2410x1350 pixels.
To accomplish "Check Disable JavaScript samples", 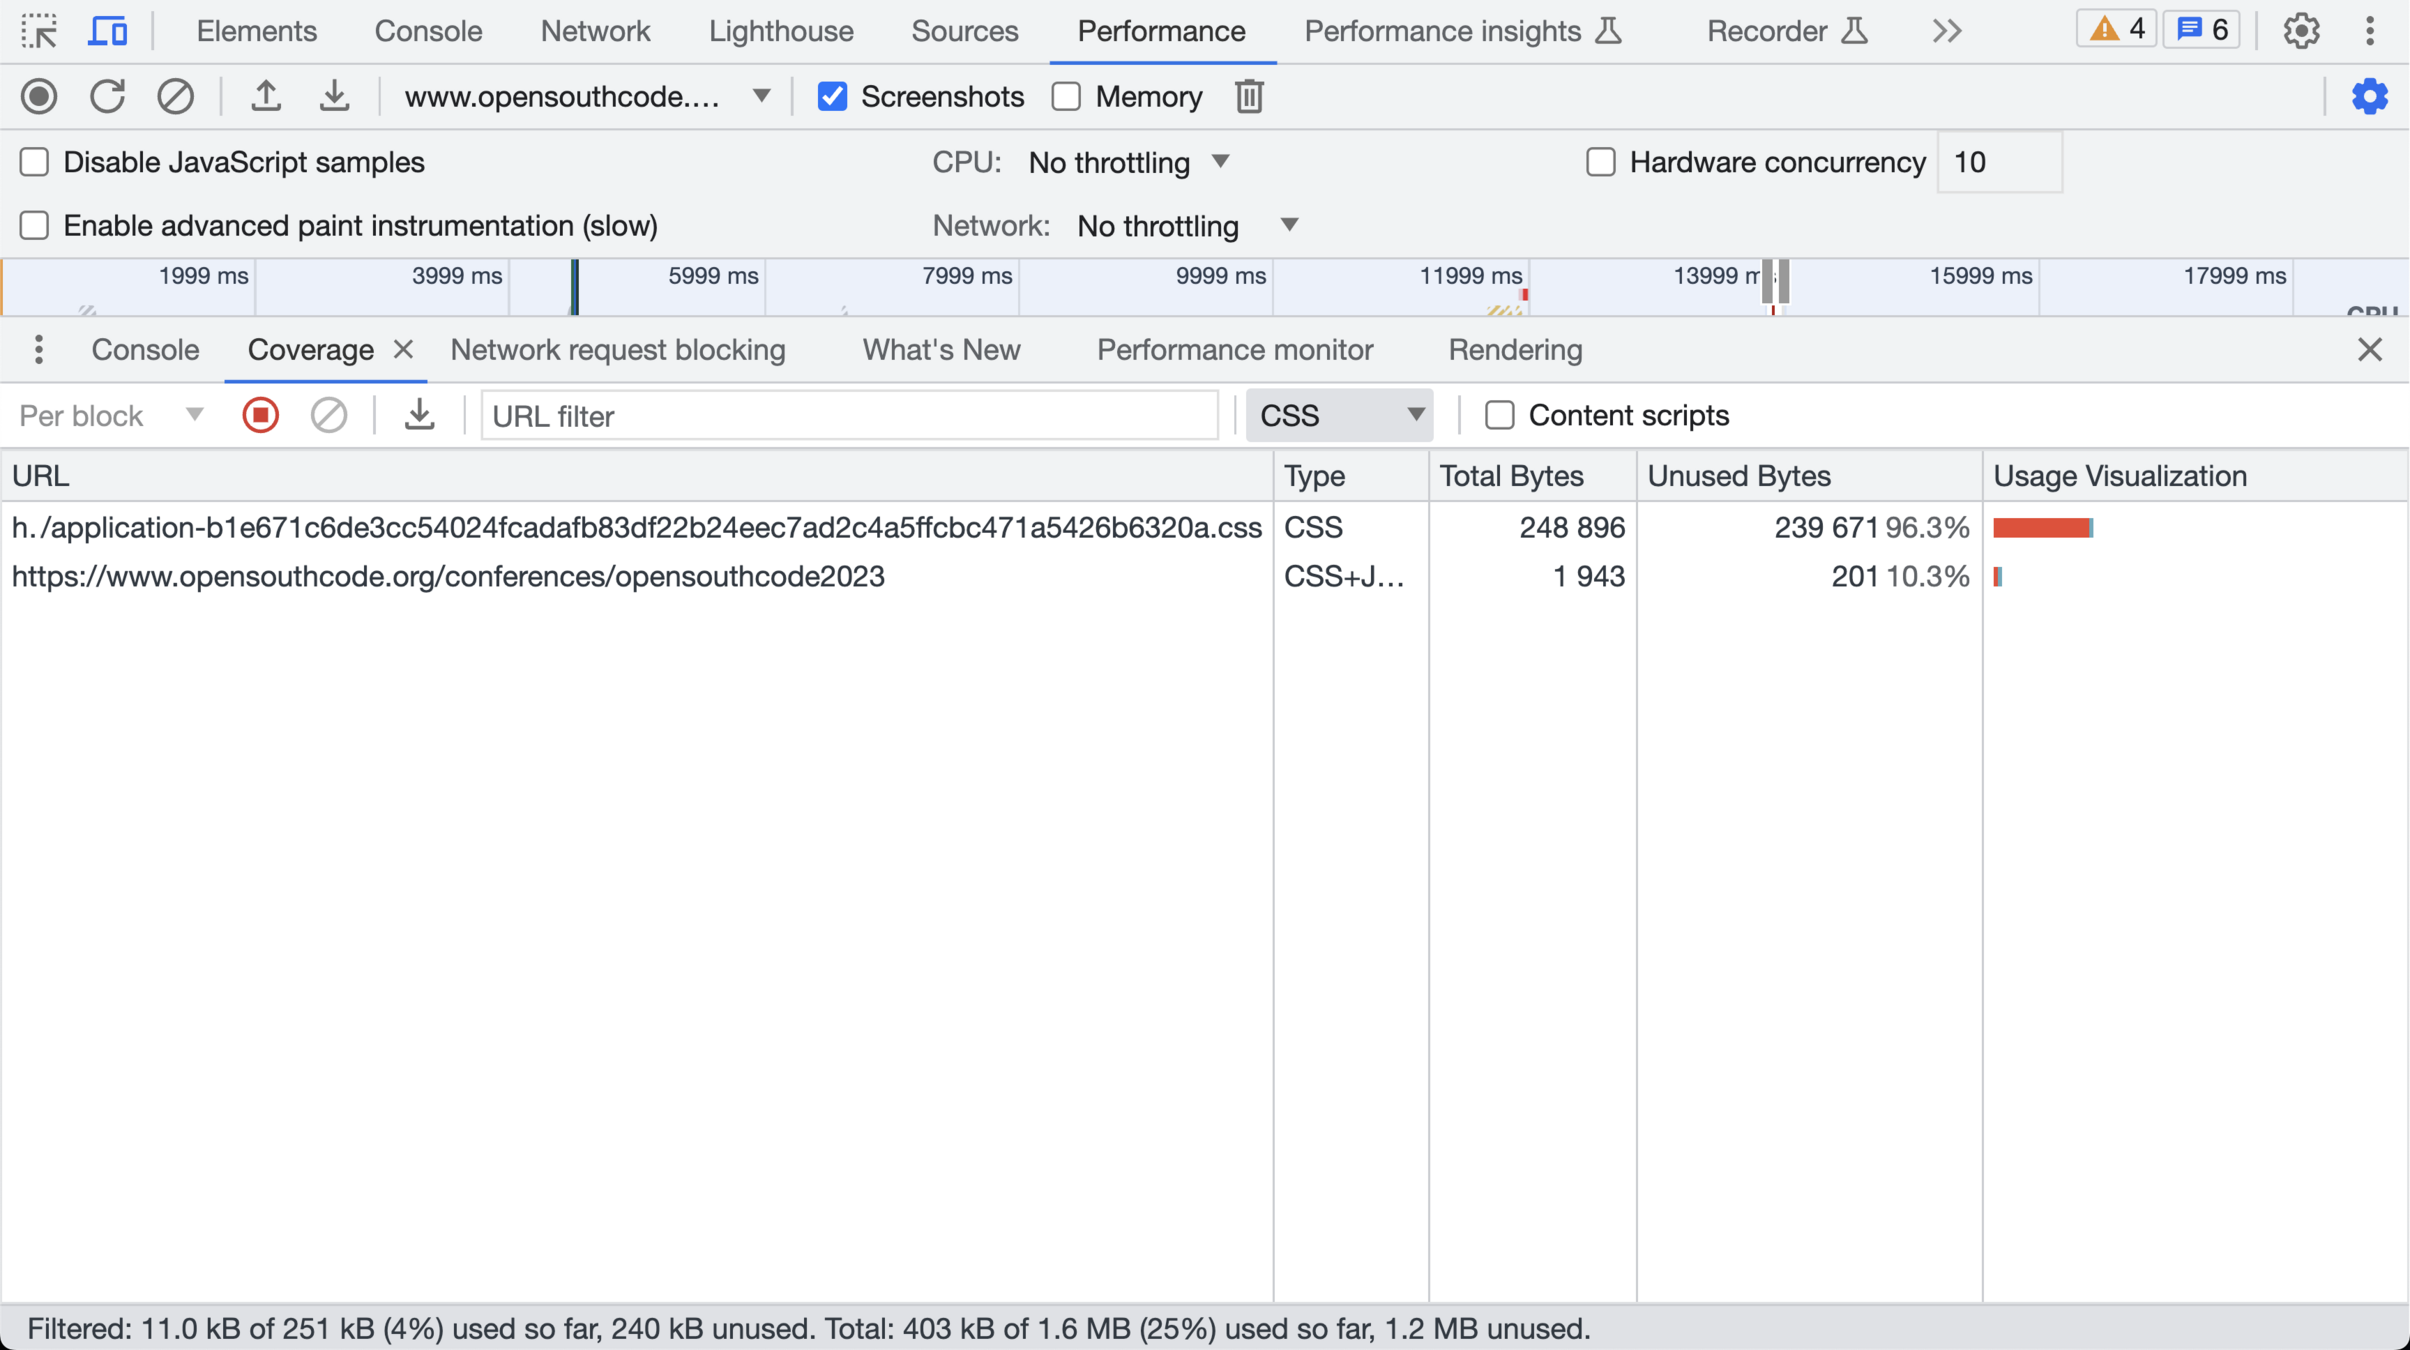I will coord(35,162).
